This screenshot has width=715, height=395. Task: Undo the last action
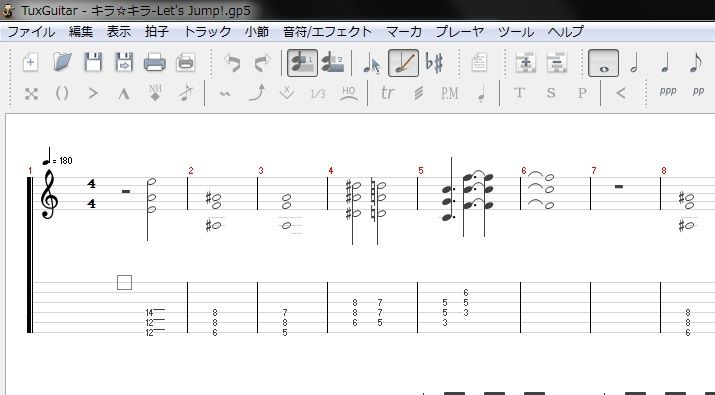coord(233,62)
